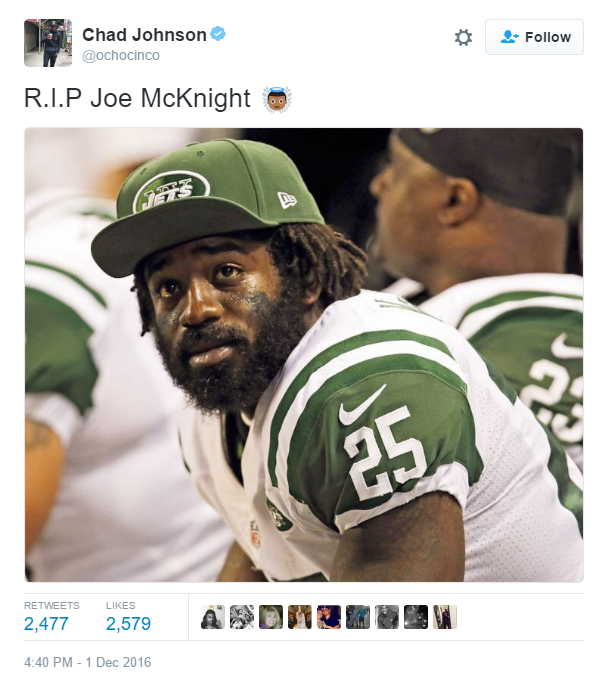The width and height of the screenshot is (610, 677).
Task: Open the @ochocinco handle link
Action: pyautogui.click(x=121, y=55)
